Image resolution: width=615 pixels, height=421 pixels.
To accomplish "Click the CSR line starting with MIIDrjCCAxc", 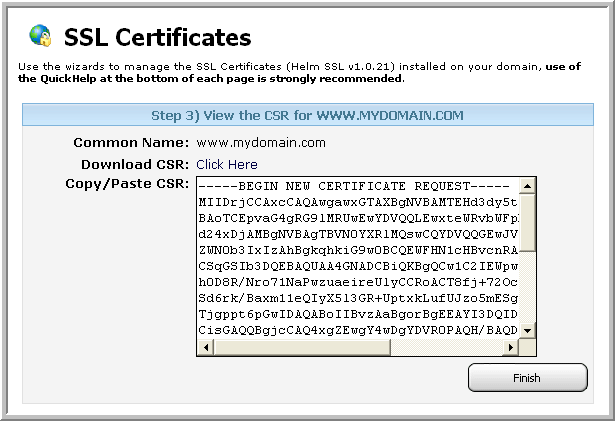I will pos(358,202).
